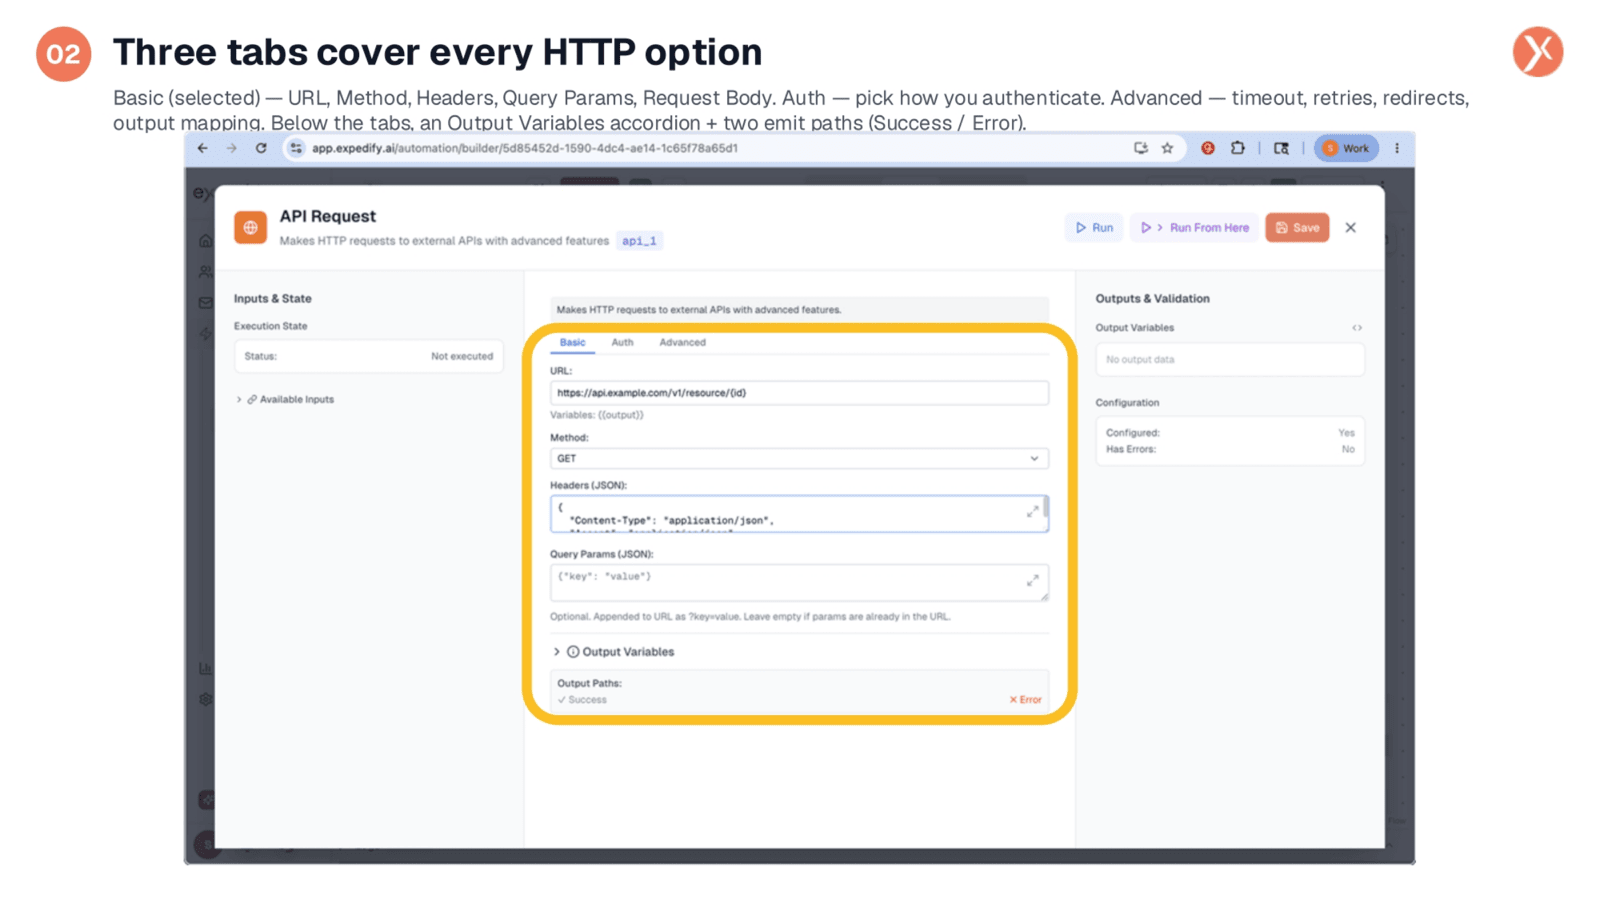Reload the page with the refresh icon
Screen dimensions: 1600x900
261,148
